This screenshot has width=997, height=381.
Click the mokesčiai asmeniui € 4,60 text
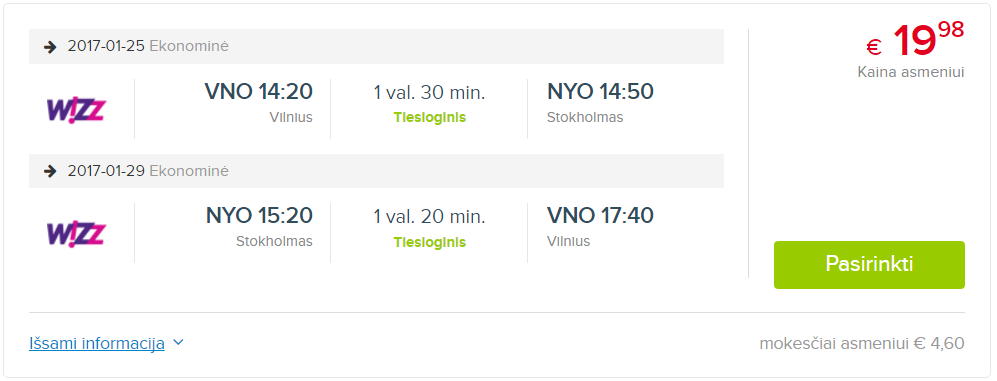pos(862,344)
